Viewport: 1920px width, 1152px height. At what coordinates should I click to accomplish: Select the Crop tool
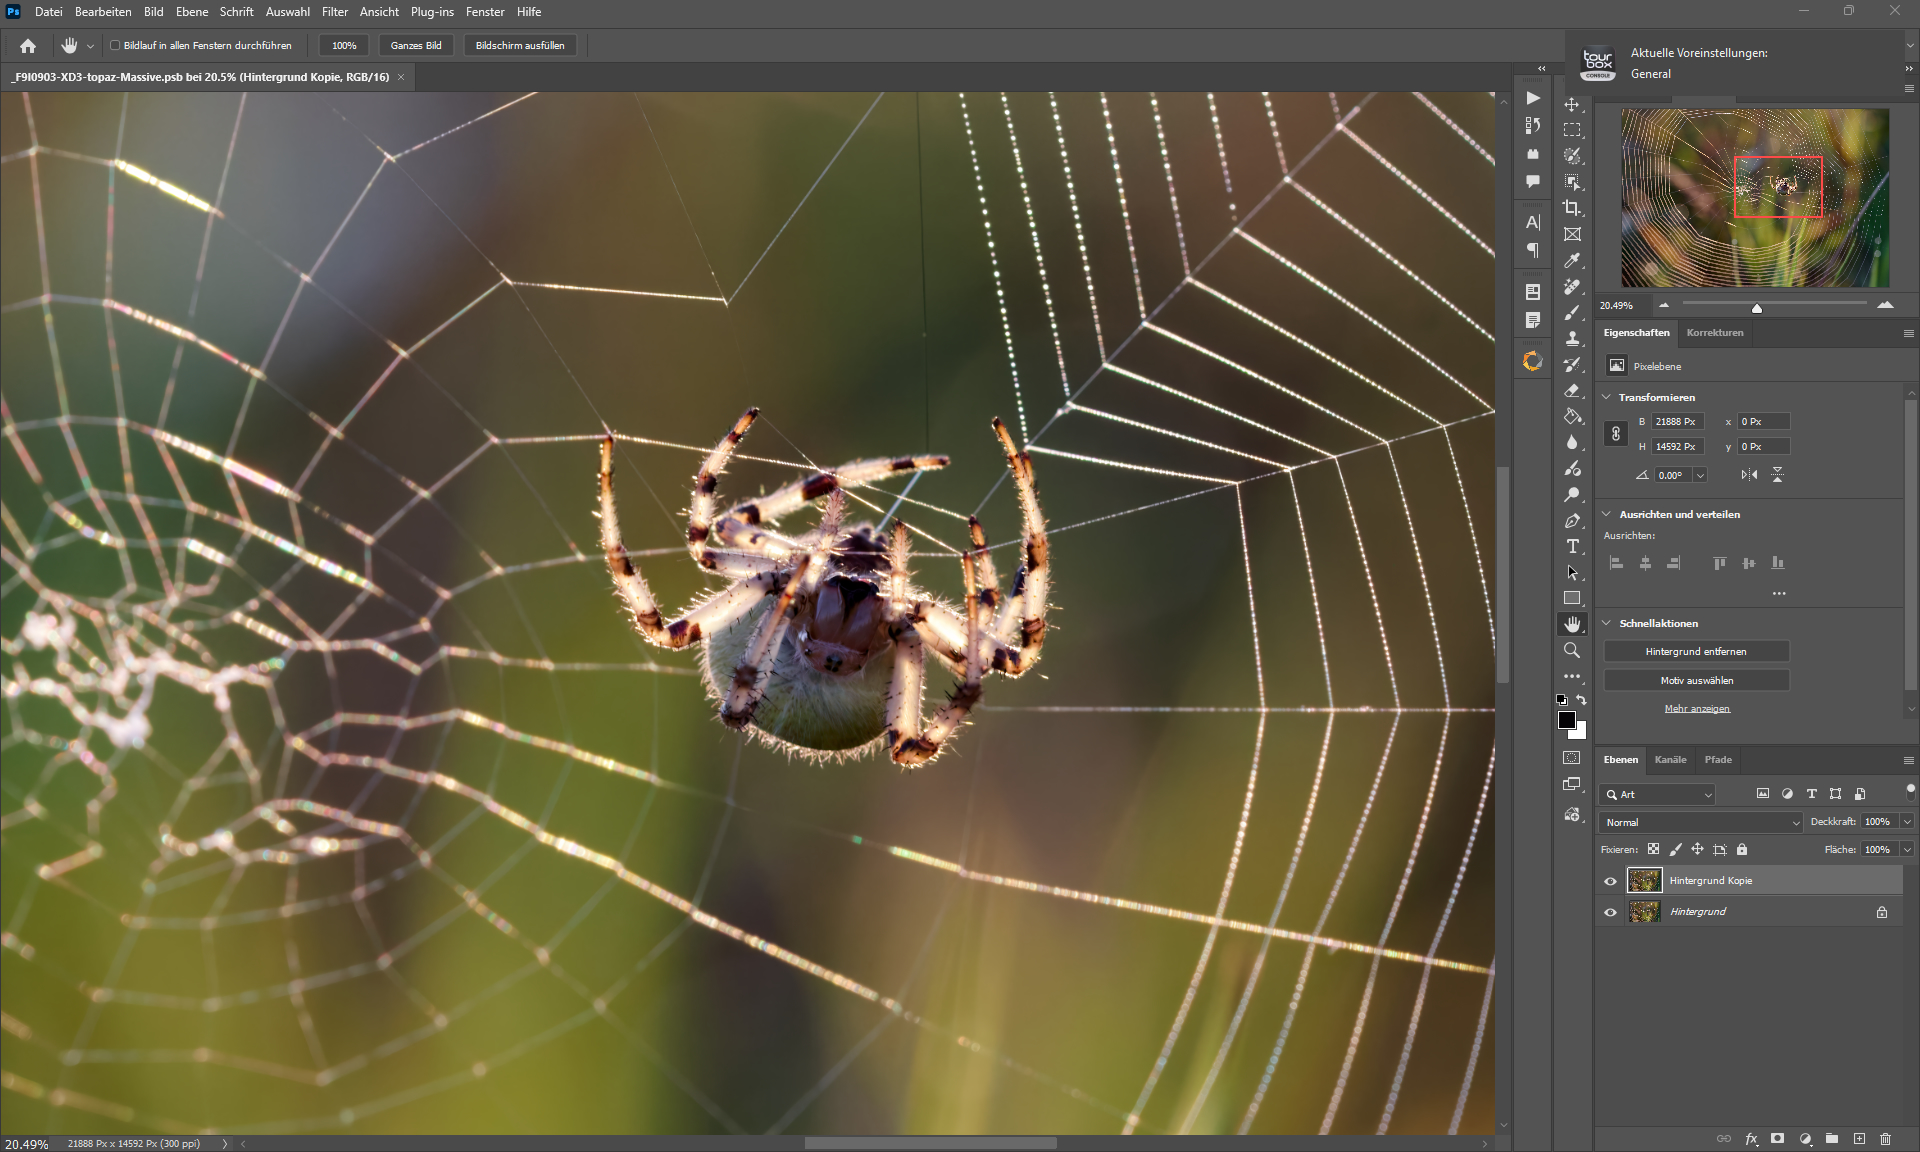click(x=1572, y=208)
